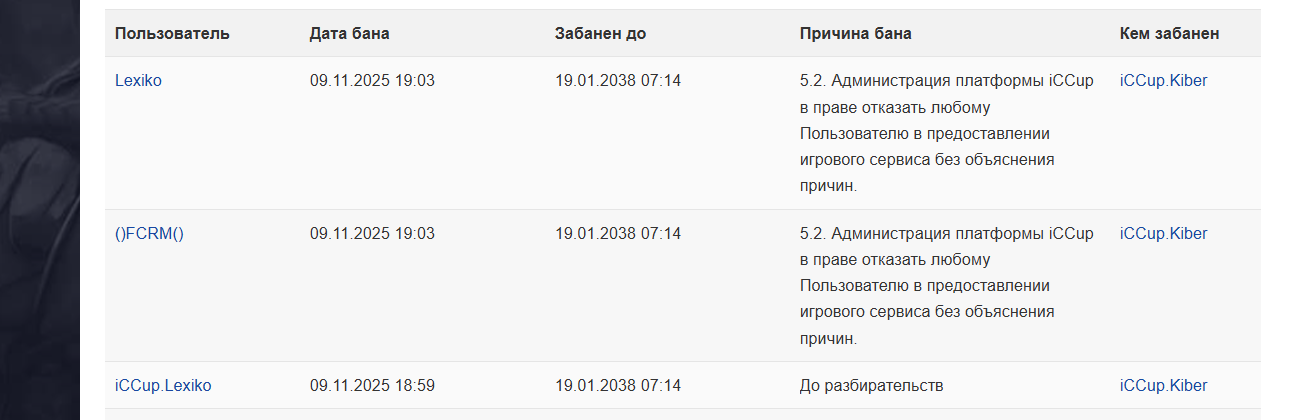The height and width of the screenshot is (420, 1297).
Task: Click the ban date 09.11.2025 18:59
Action: coord(372,386)
